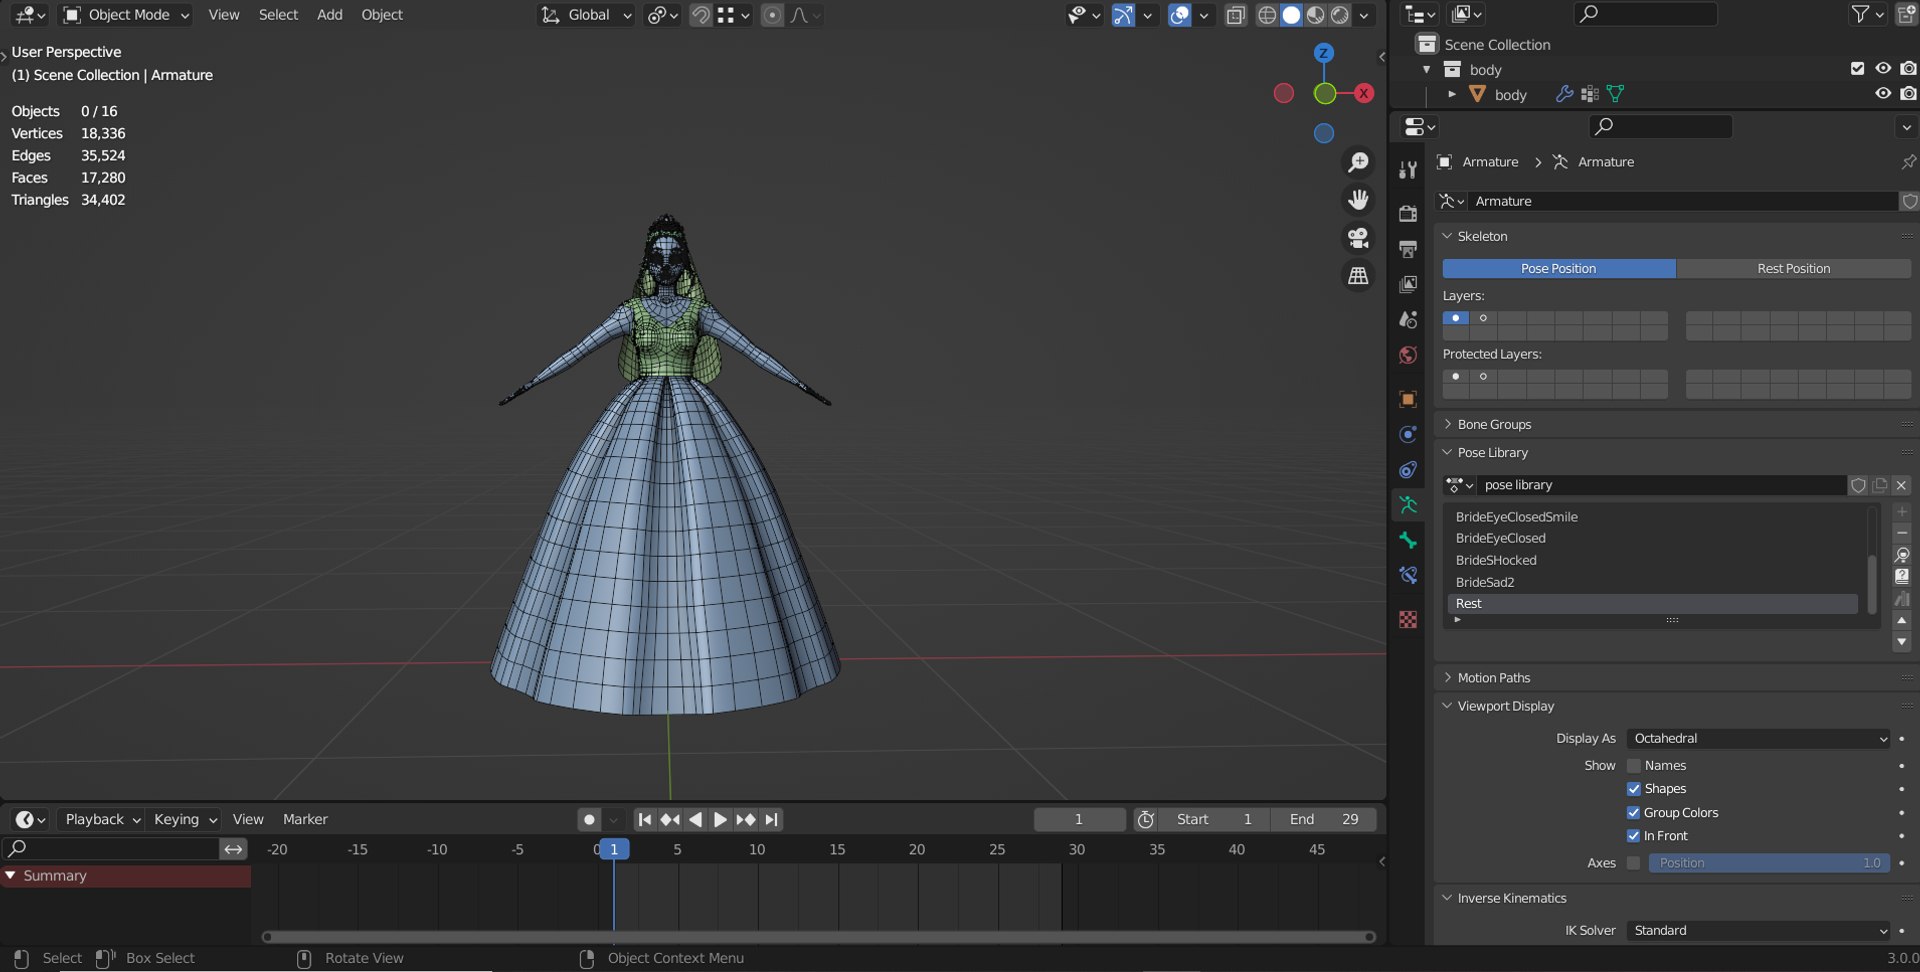
Task: Open the View menu in viewport header
Action: (224, 15)
